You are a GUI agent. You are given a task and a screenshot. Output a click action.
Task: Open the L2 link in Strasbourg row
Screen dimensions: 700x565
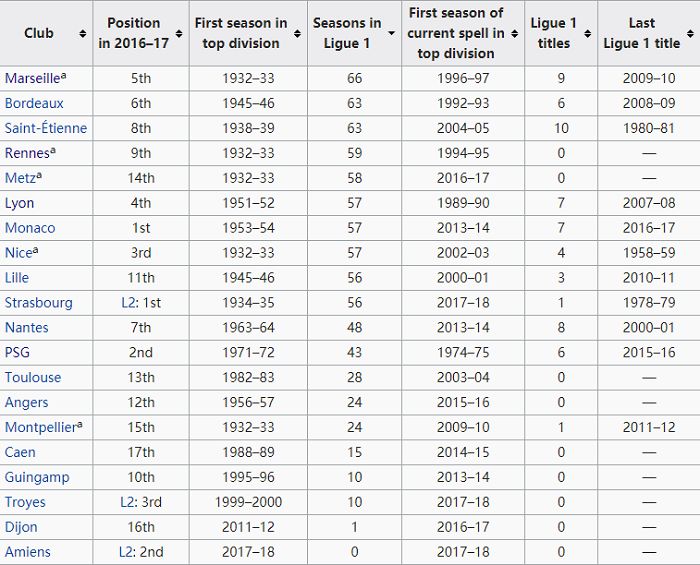128,303
